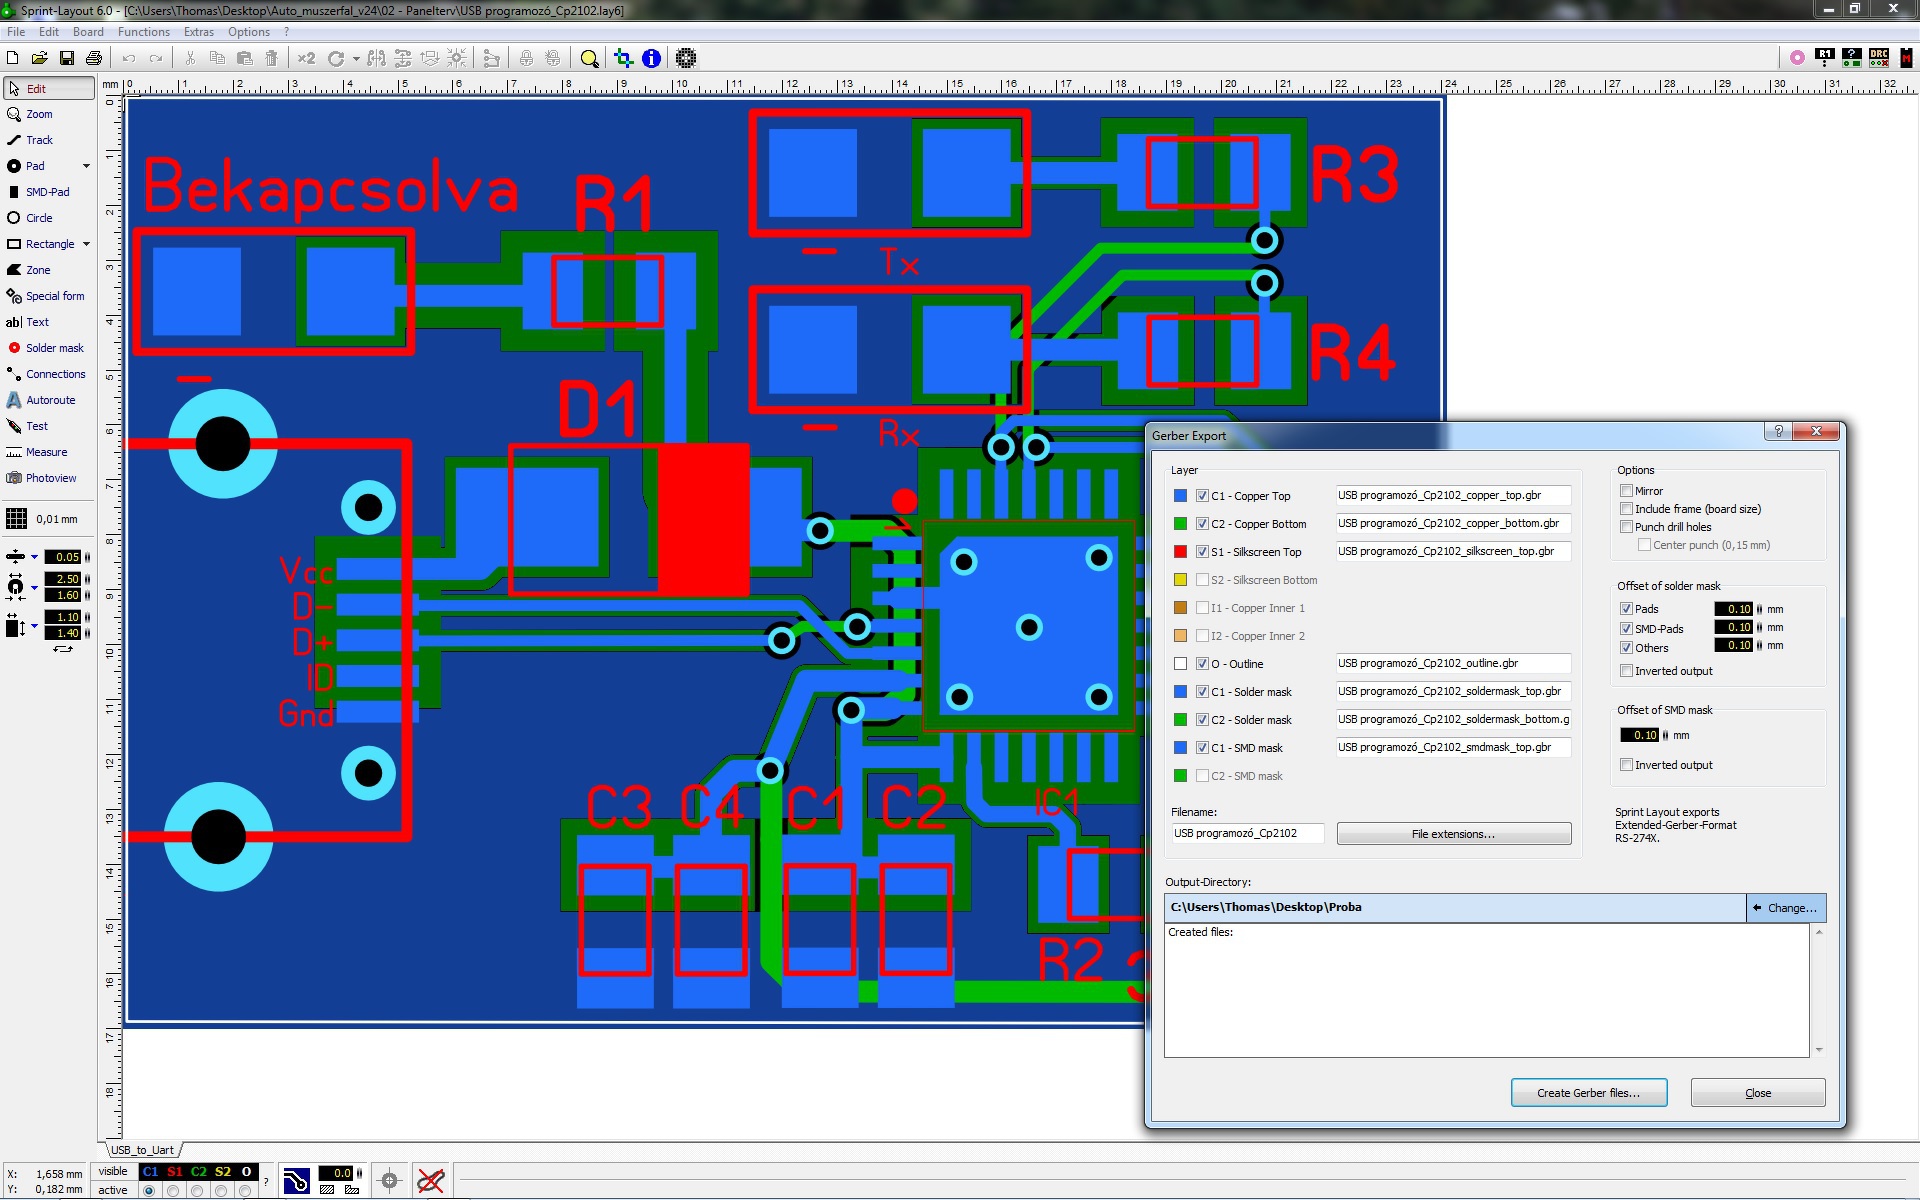Open the track width presets dropdown

pos(34,557)
